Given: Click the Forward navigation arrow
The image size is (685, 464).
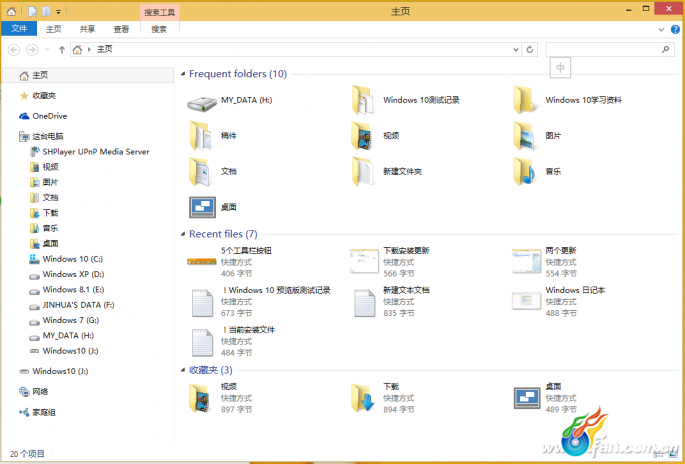Looking at the screenshot, I should point(32,50).
